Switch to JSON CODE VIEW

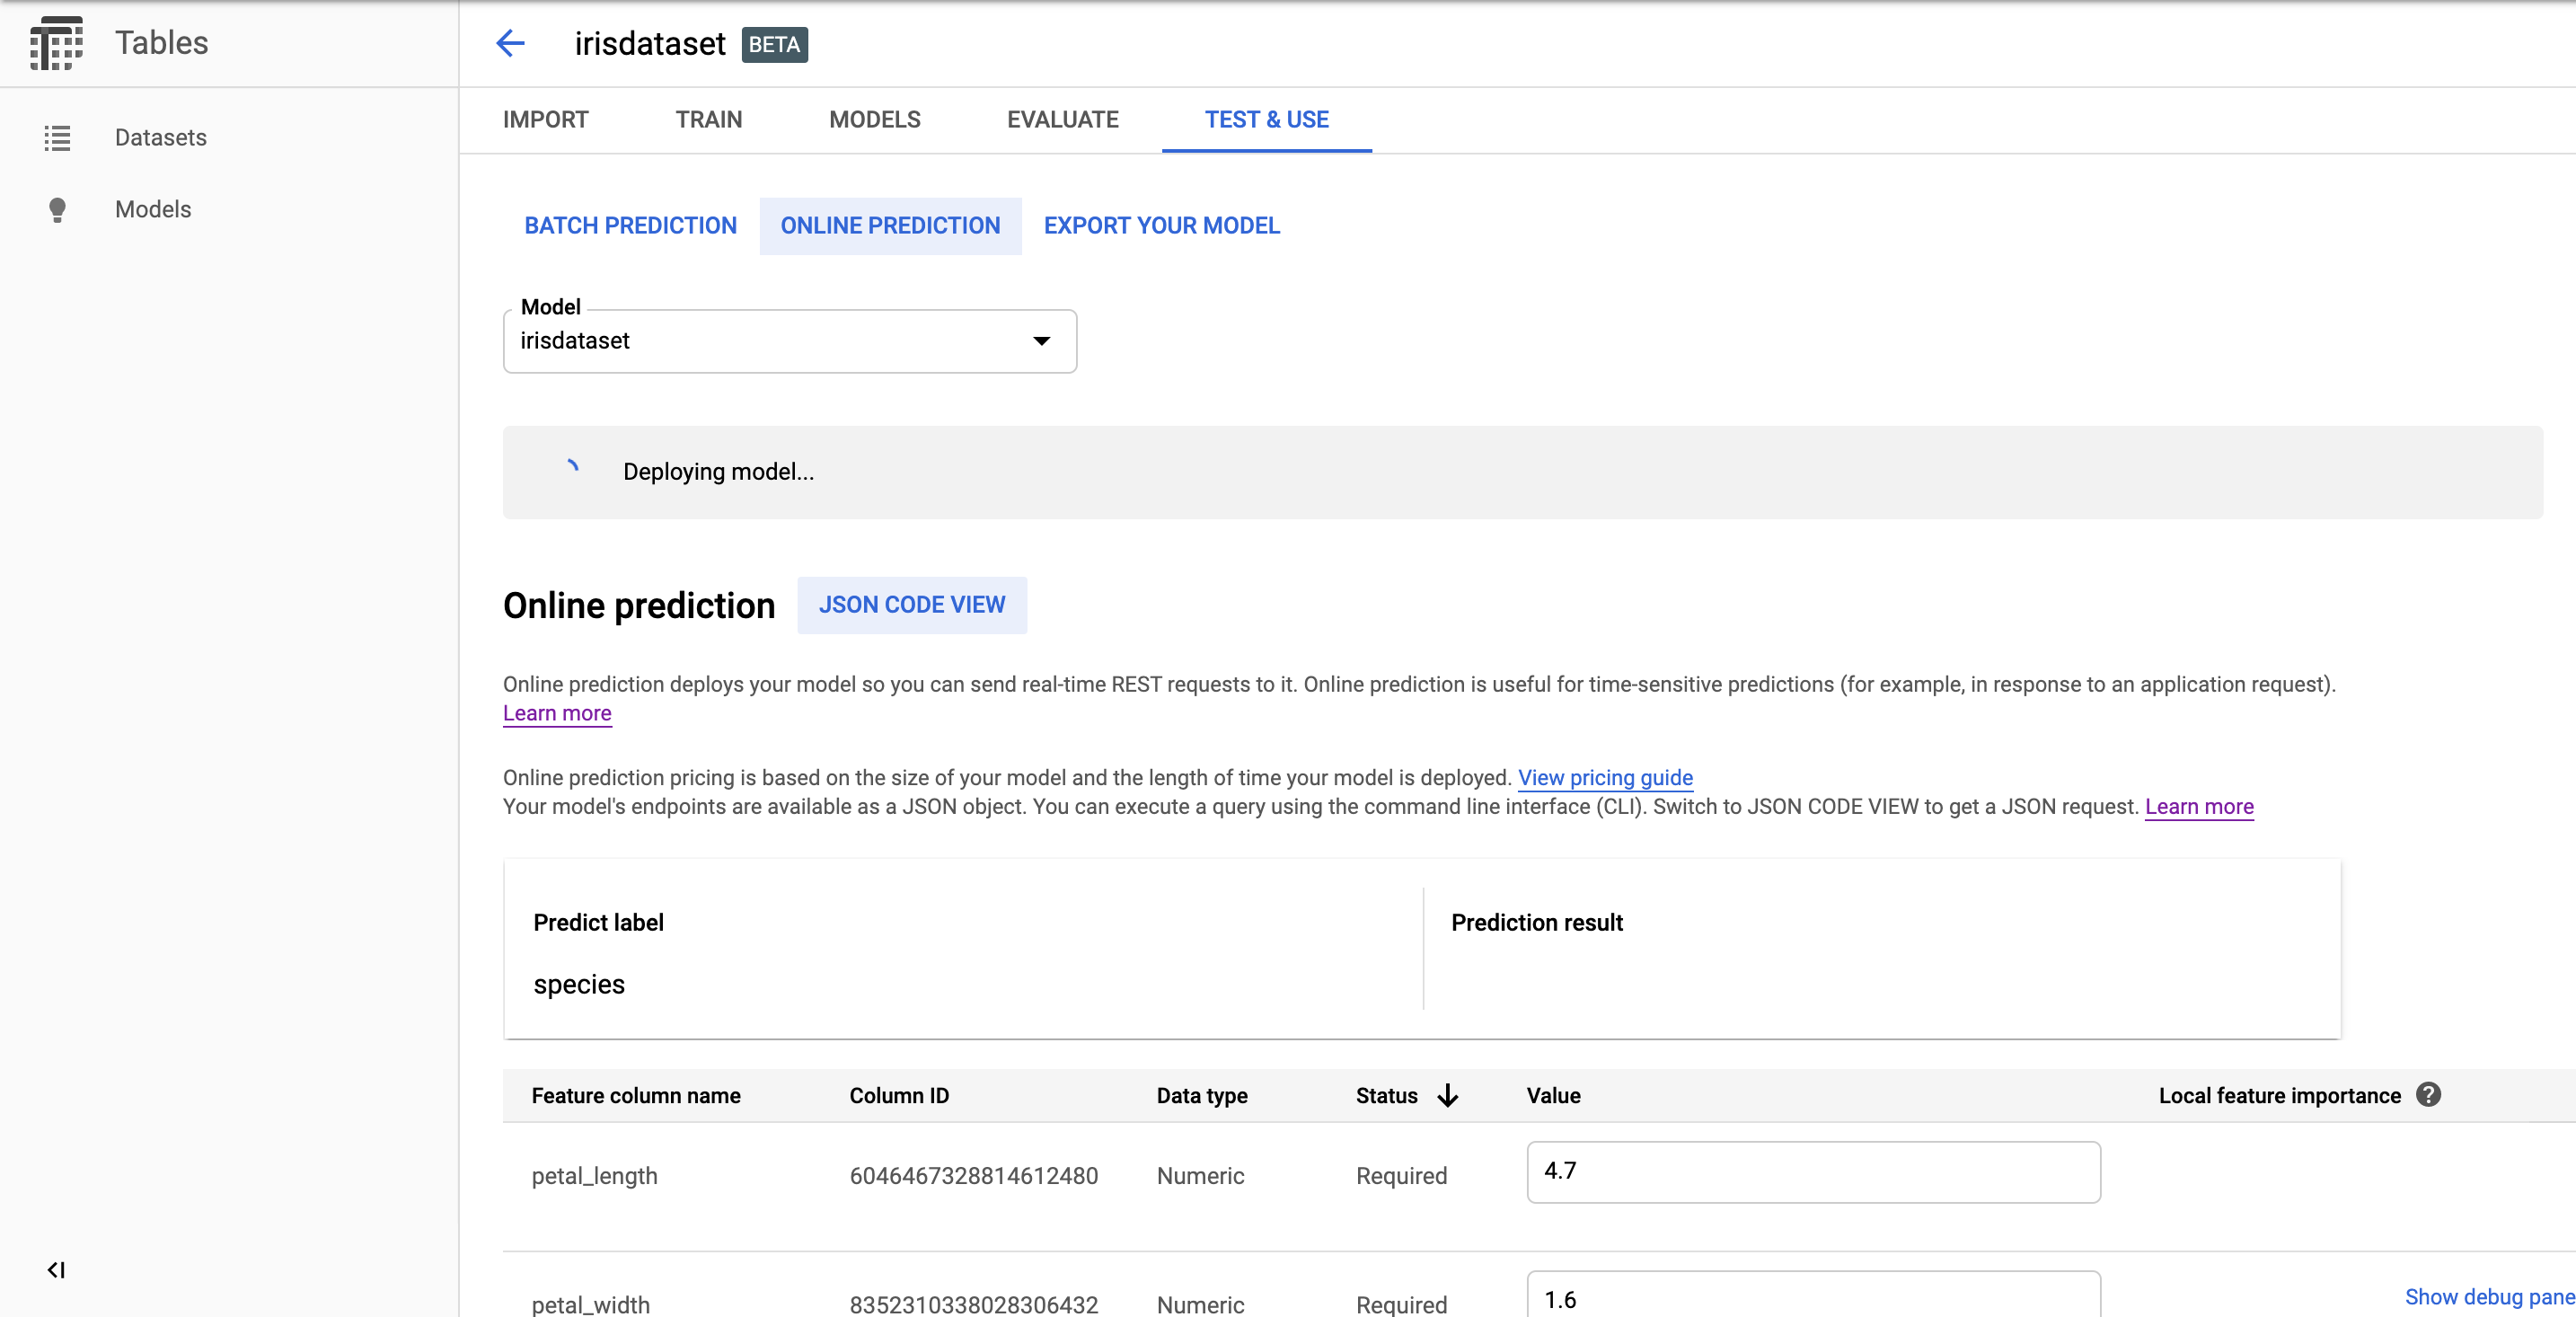[911, 605]
